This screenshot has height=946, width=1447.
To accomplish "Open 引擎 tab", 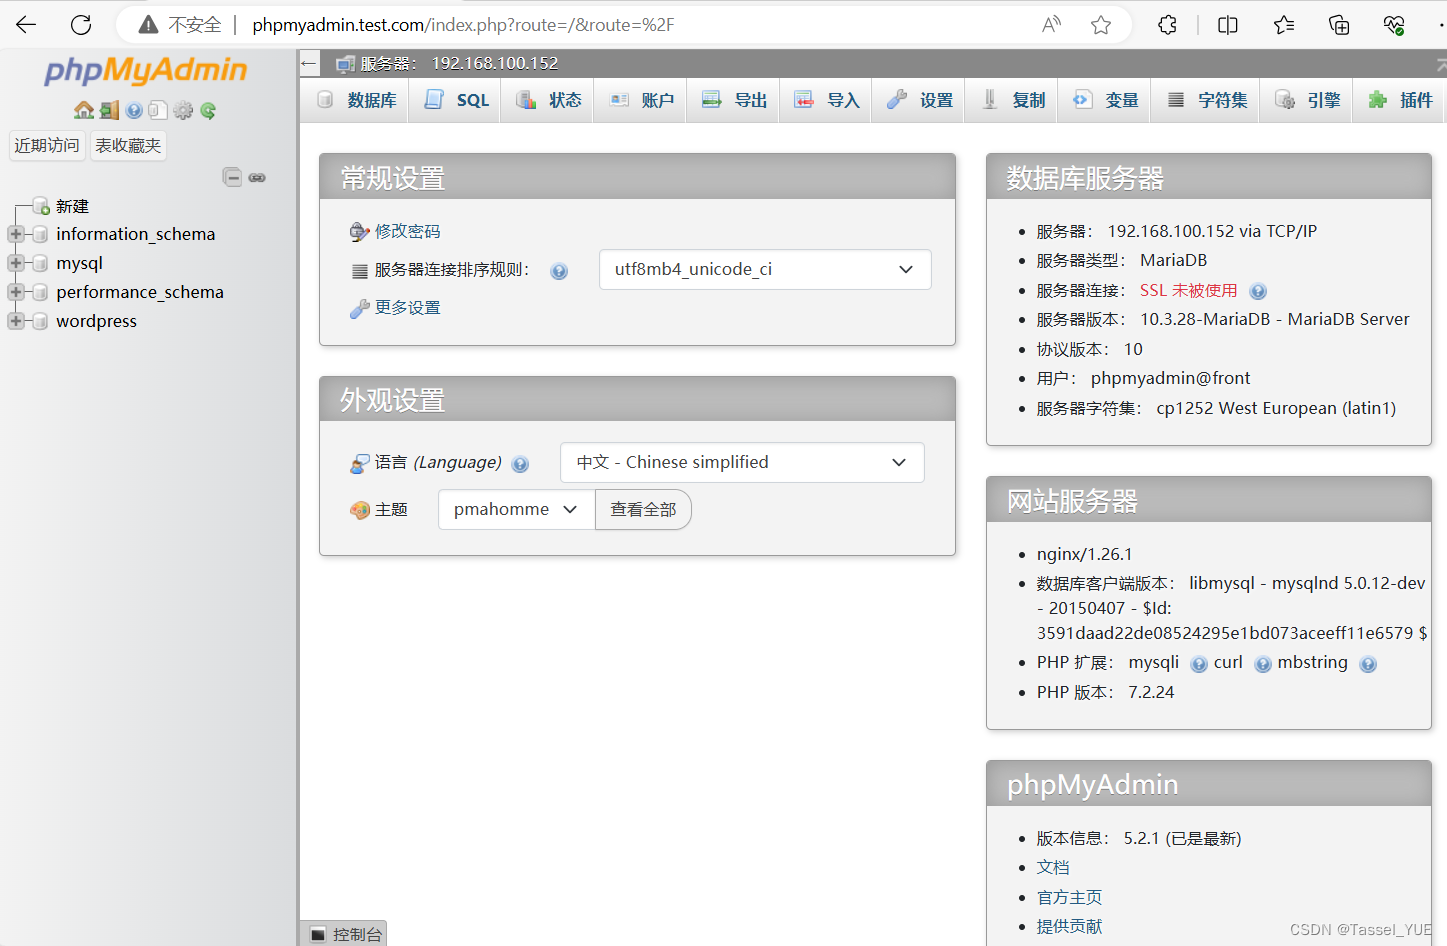I will coord(1307,100).
